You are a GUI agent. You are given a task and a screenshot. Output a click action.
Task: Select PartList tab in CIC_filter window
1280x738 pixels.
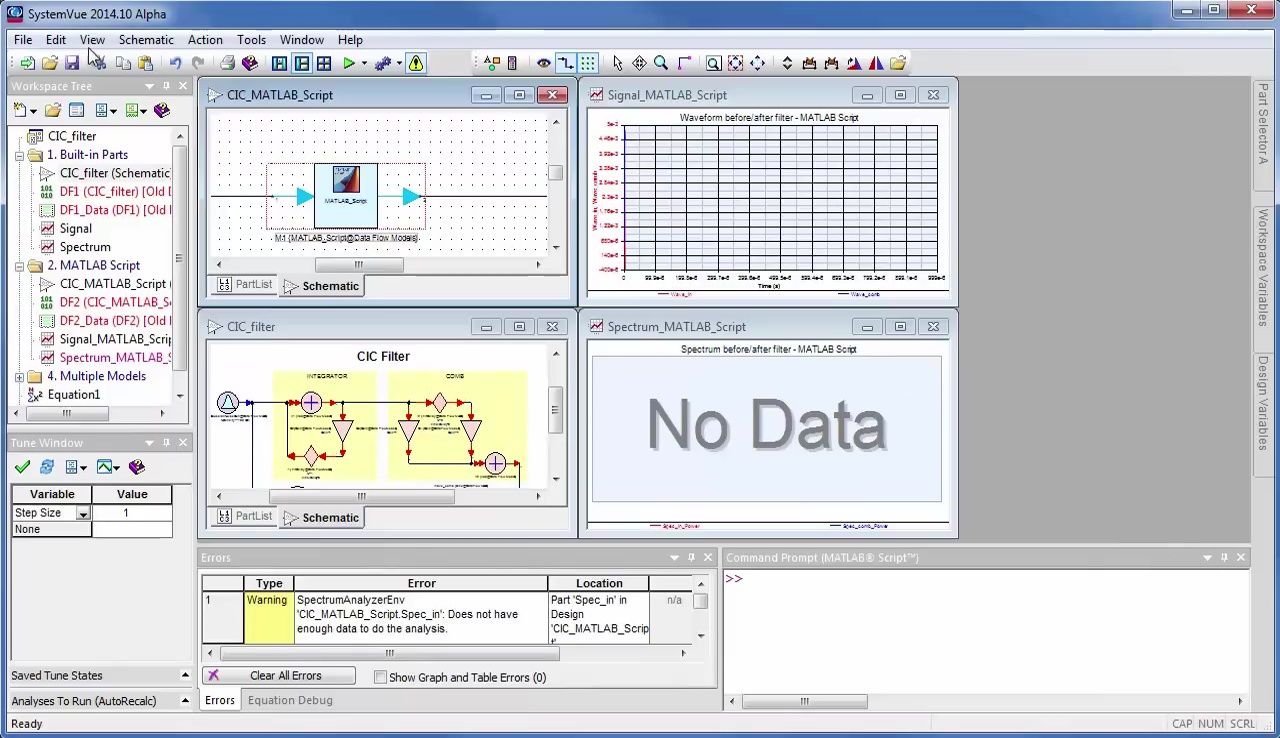point(244,516)
